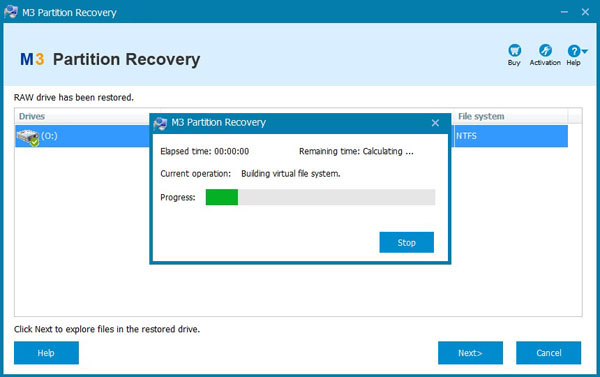The image size is (600, 377).
Task: Click the 'Elapsed time: 00:00:00' text
Action: (205, 151)
